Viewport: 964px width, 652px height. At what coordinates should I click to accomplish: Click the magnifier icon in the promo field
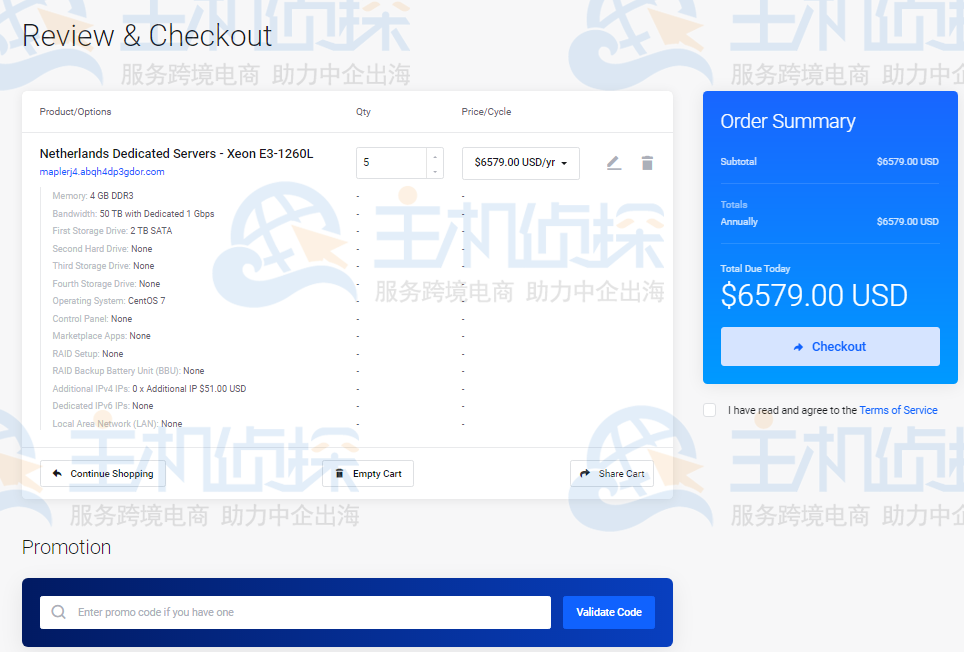pos(59,612)
